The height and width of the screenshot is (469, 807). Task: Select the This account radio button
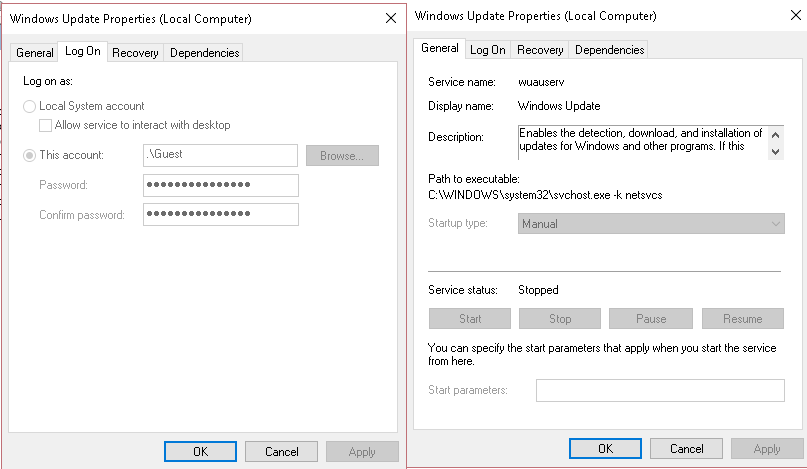(x=29, y=155)
